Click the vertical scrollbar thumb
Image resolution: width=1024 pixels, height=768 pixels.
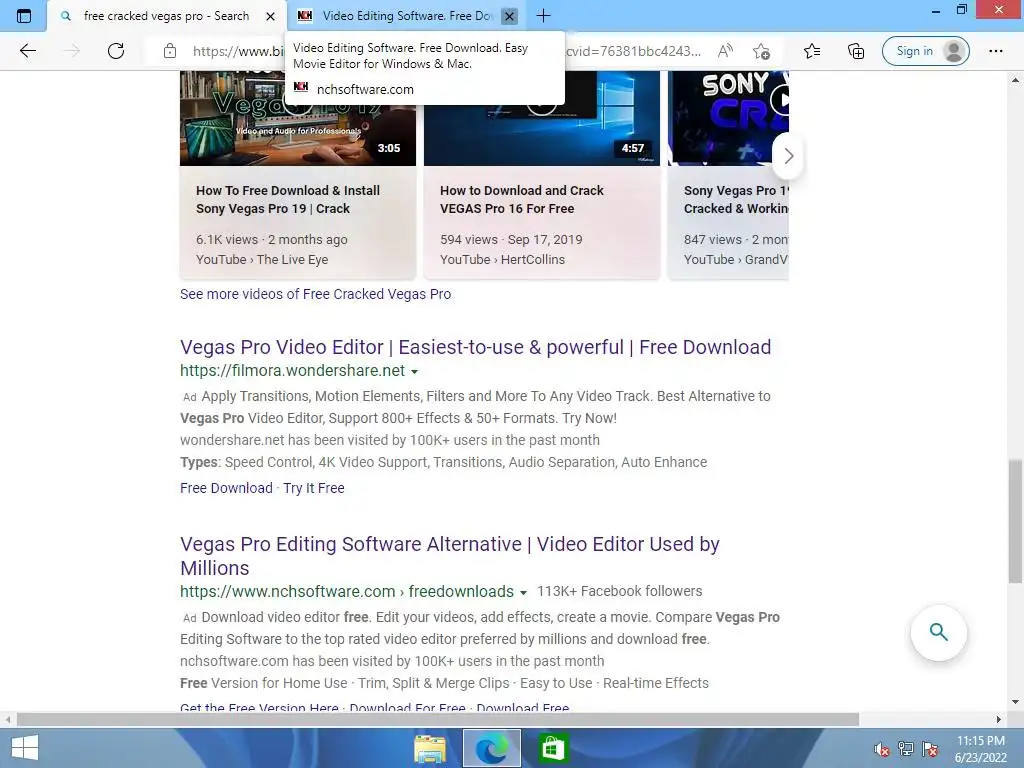[x=1015, y=520]
